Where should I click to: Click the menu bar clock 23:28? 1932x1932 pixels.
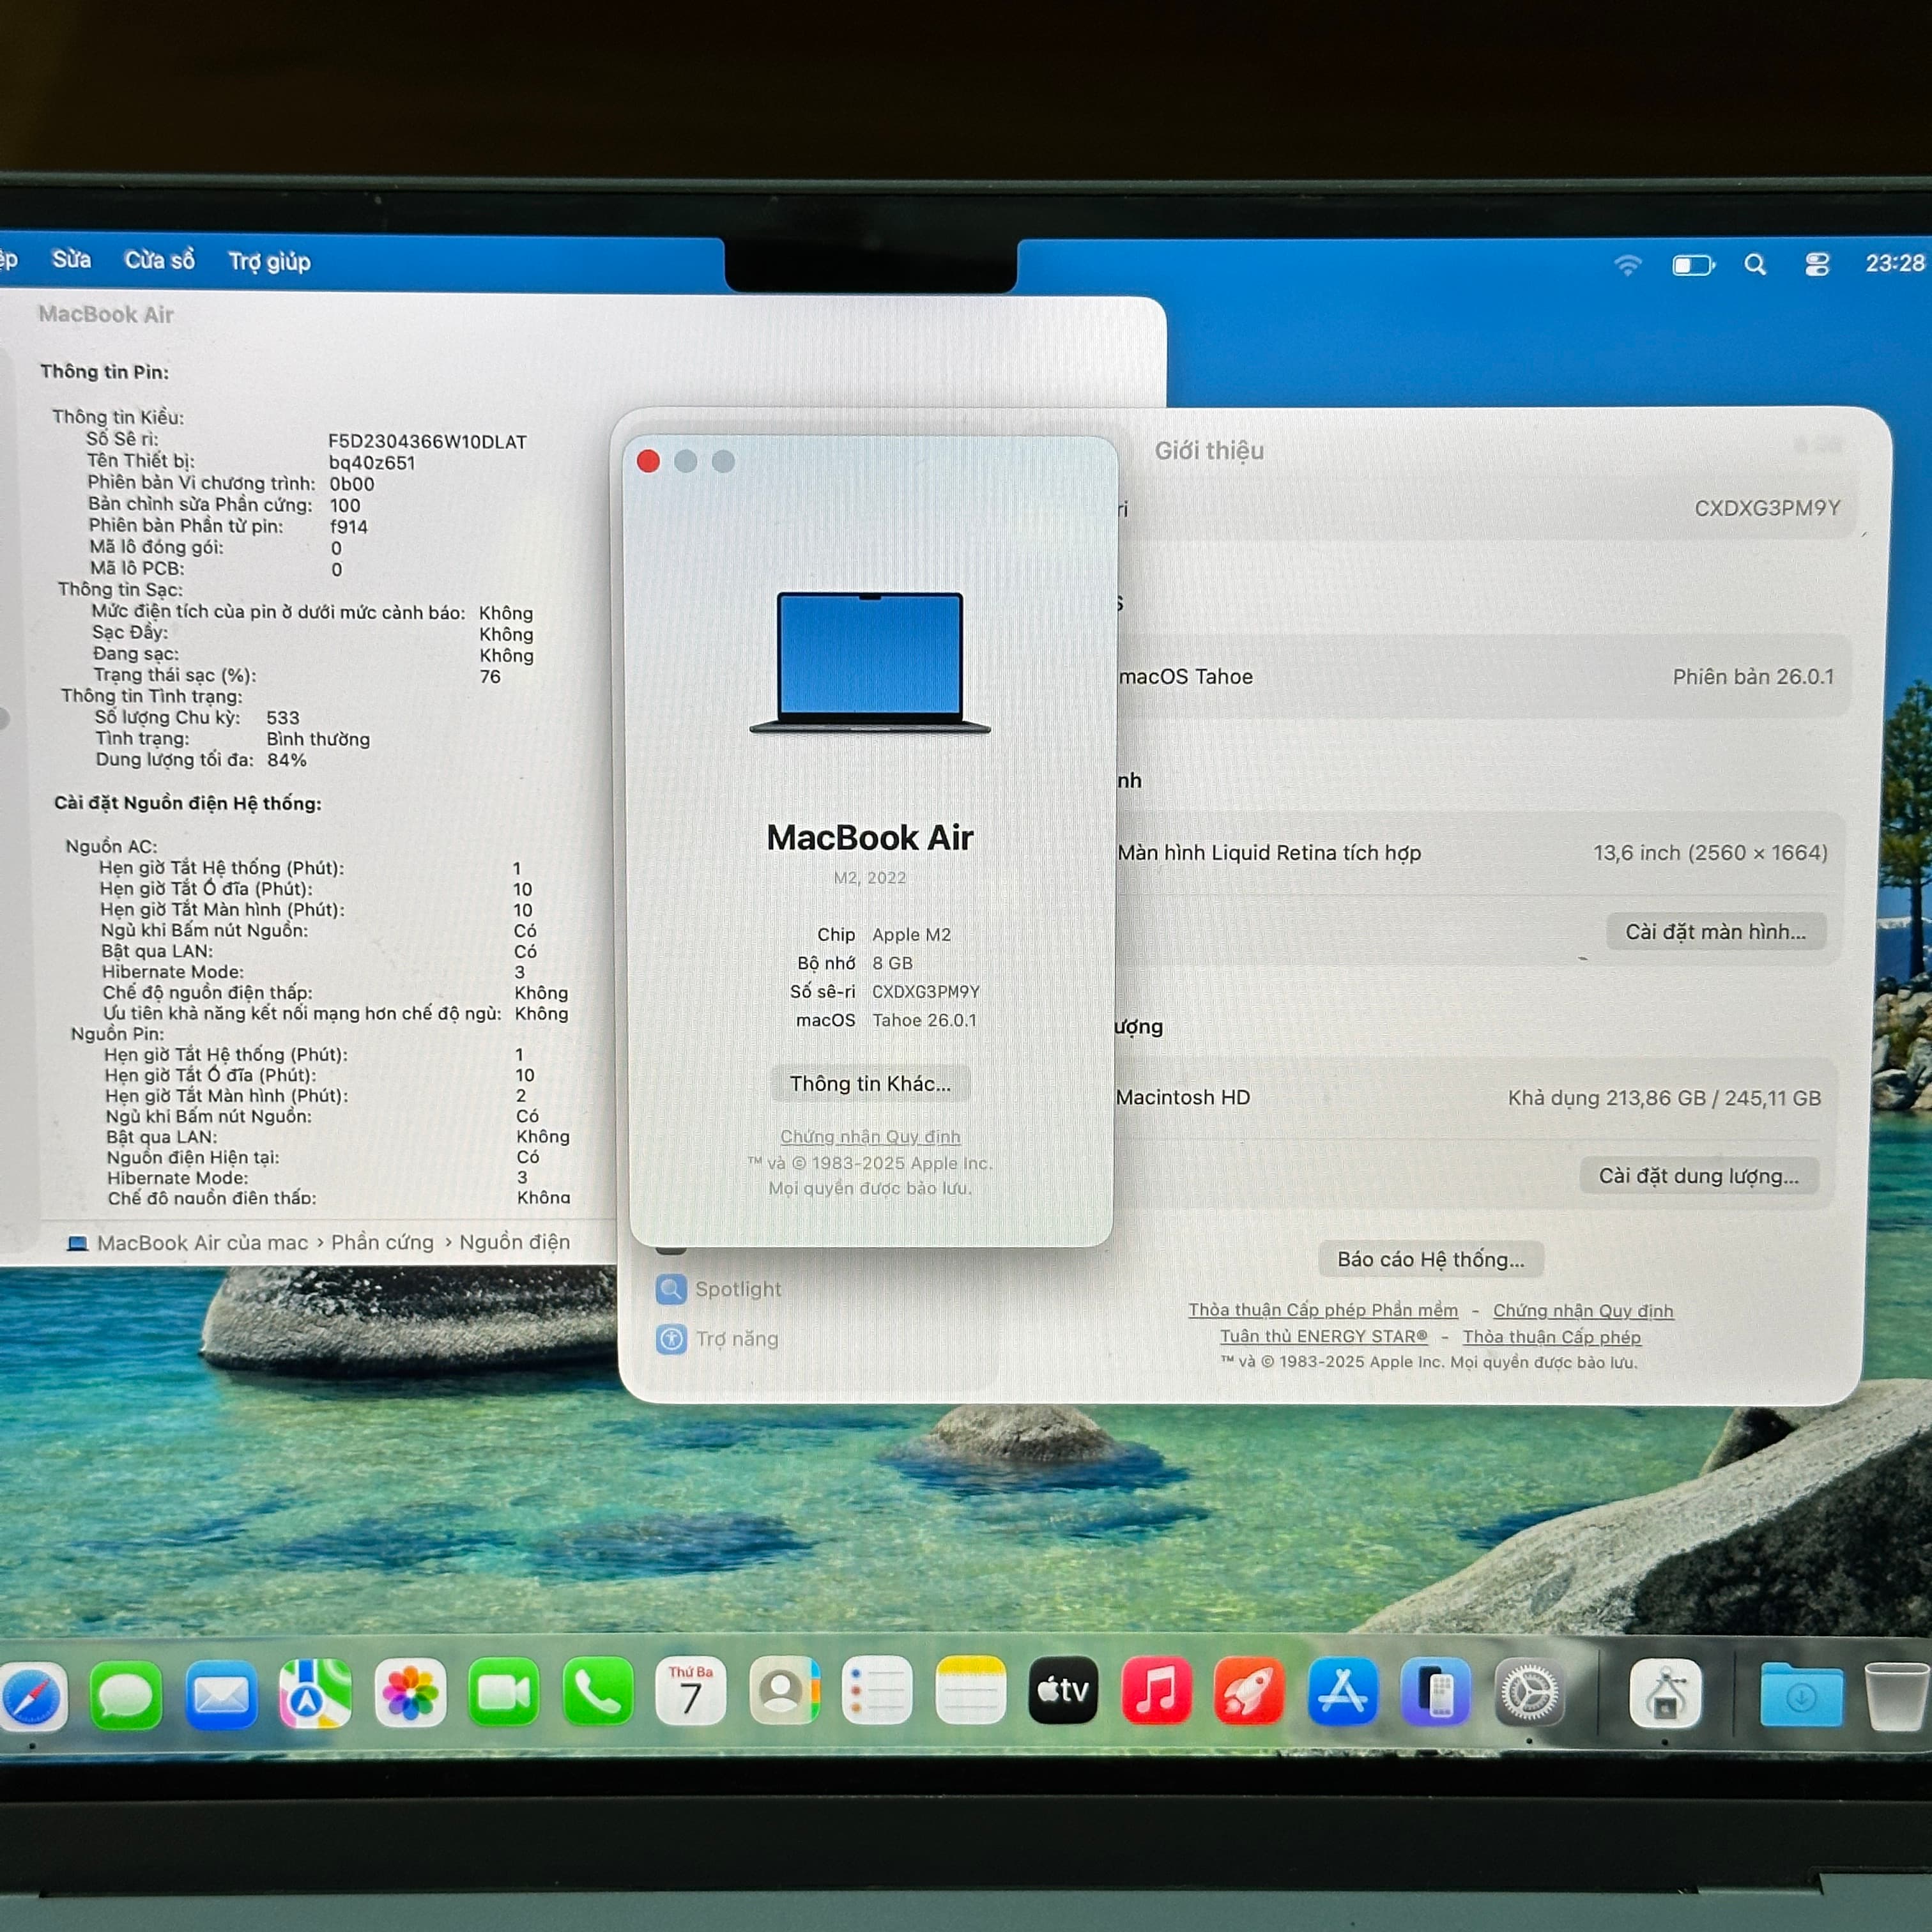tap(1895, 263)
